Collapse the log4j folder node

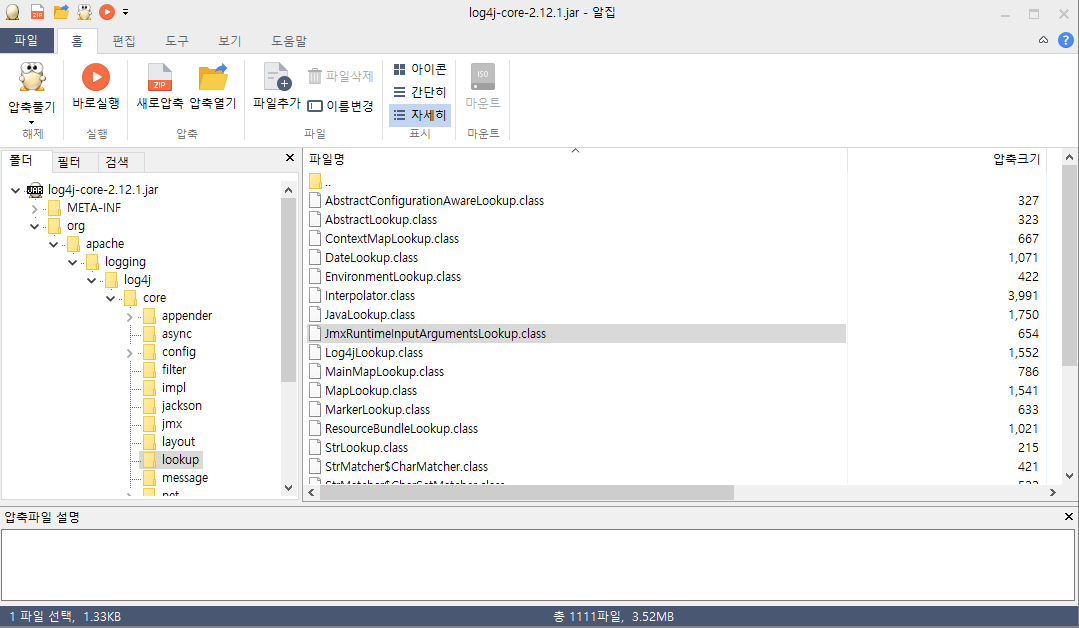[92, 280]
